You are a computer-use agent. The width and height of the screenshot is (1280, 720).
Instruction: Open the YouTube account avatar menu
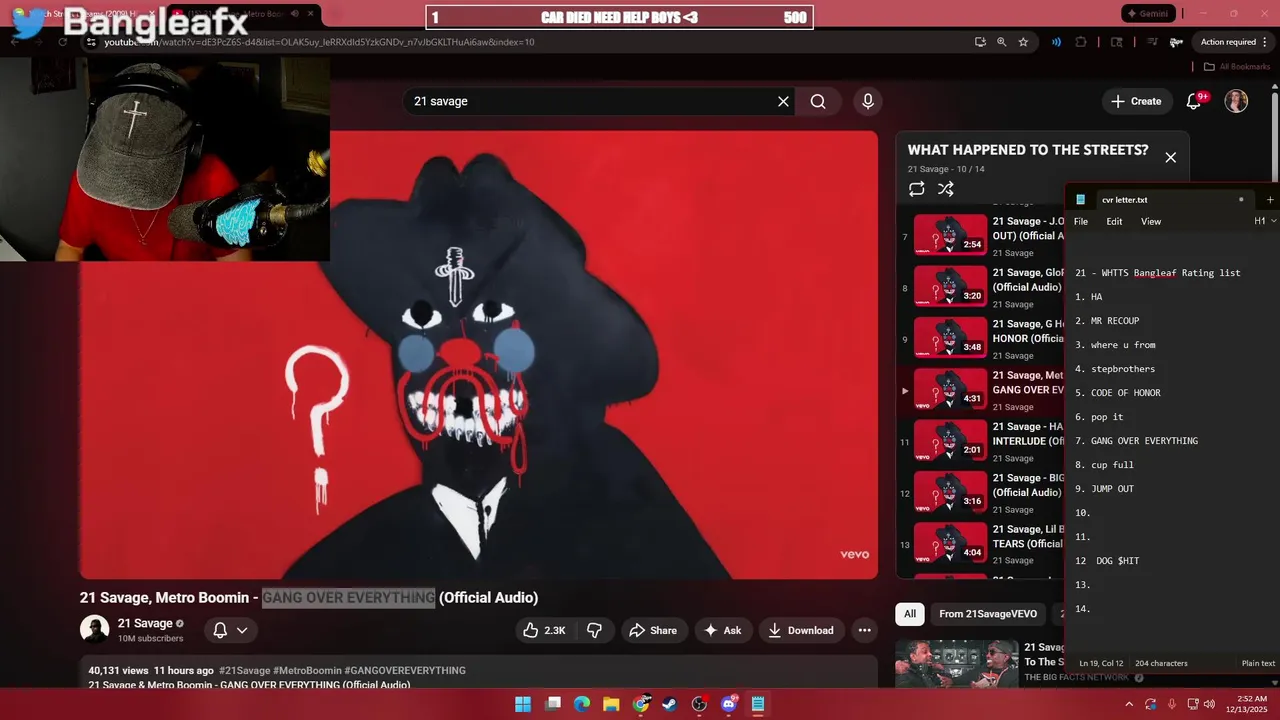pyautogui.click(x=1236, y=101)
